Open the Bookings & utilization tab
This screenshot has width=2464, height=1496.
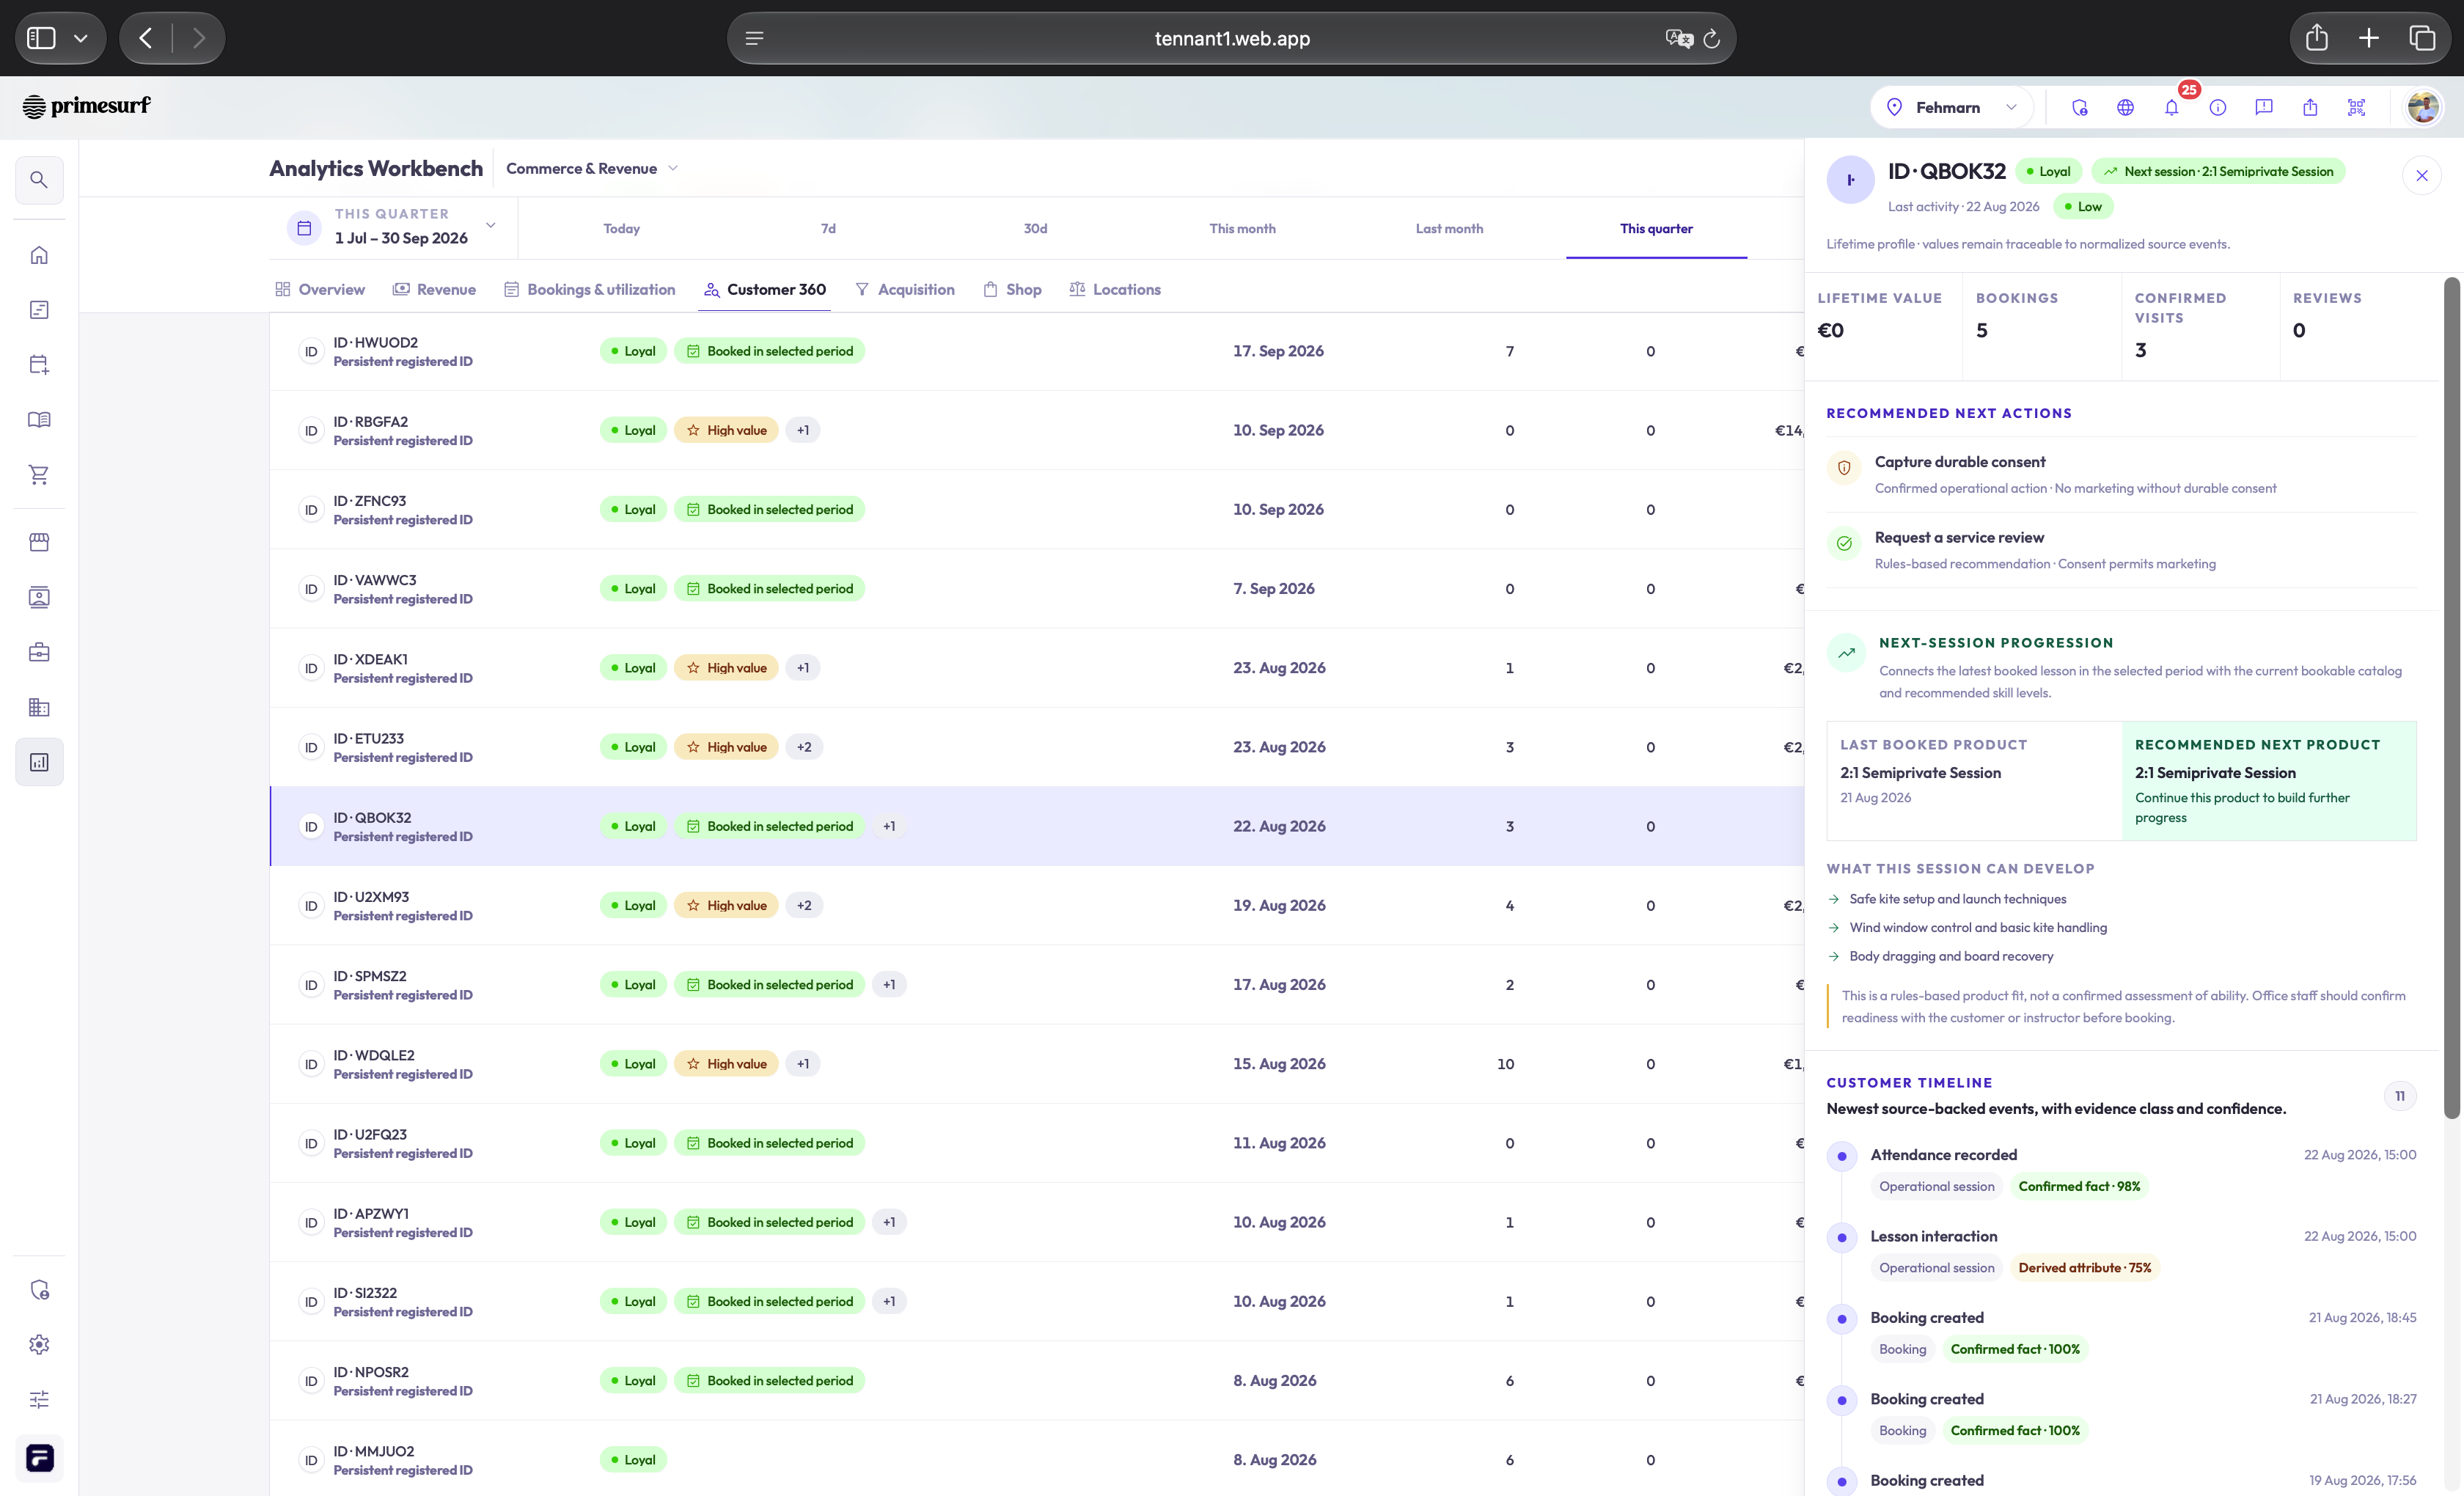coord(589,289)
